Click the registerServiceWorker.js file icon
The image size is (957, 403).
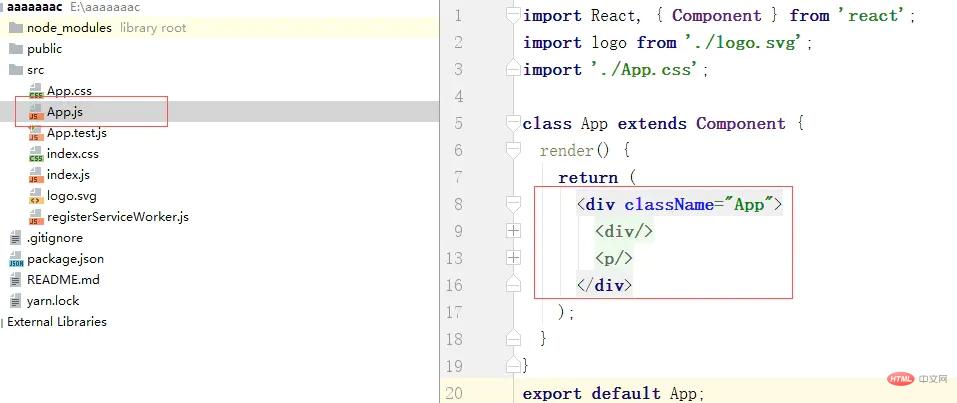coord(36,217)
